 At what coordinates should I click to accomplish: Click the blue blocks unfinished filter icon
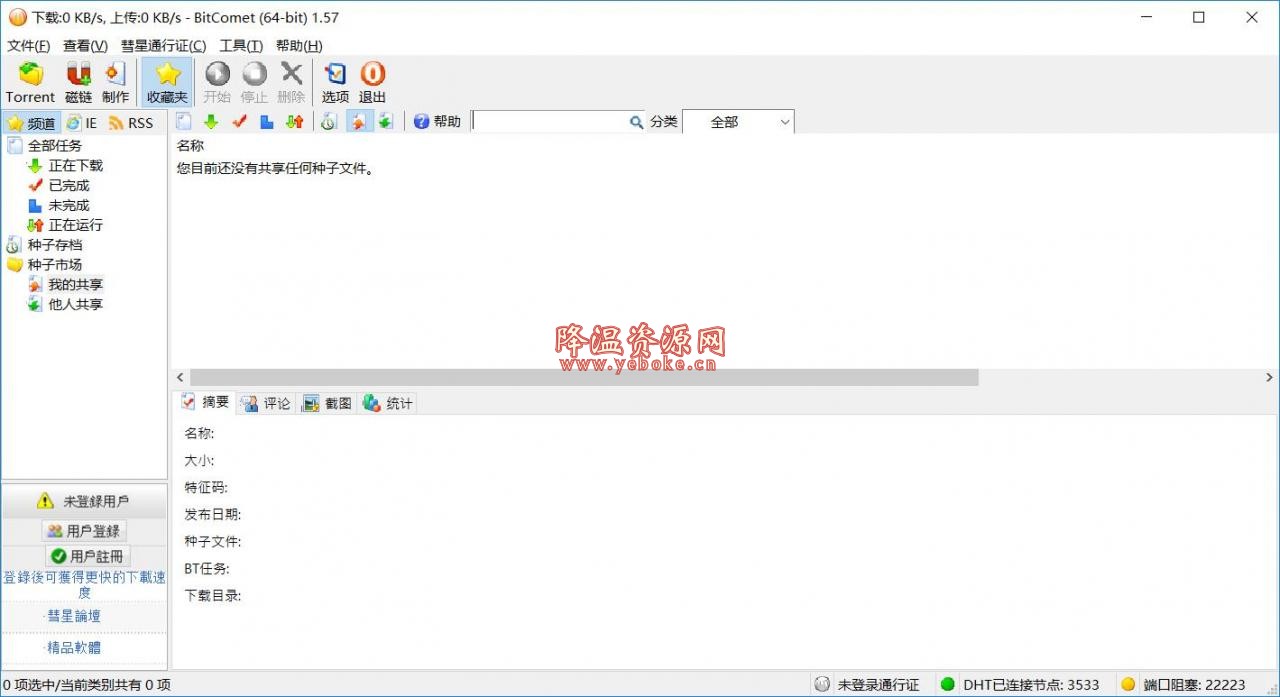pyautogui.click(x=267, y=122)
